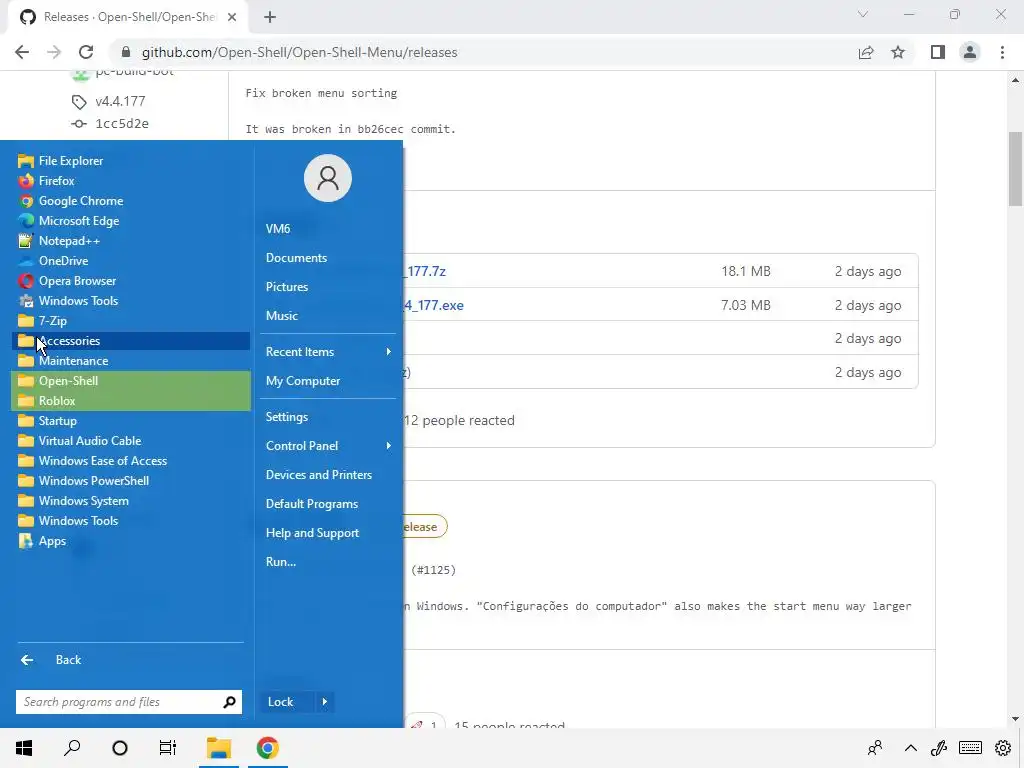Viewport: 1024px width, 768px height.
Task: Toggle Chrome side panel
Action: 938,52
